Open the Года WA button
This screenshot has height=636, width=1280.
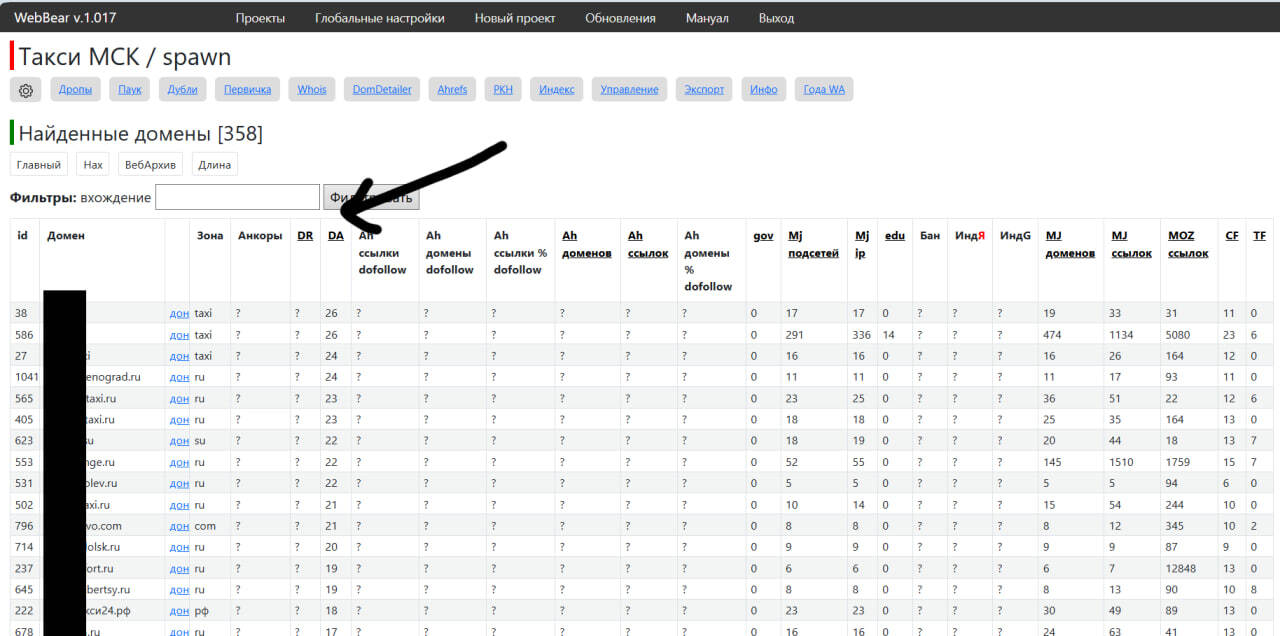[x=824, y=90]
